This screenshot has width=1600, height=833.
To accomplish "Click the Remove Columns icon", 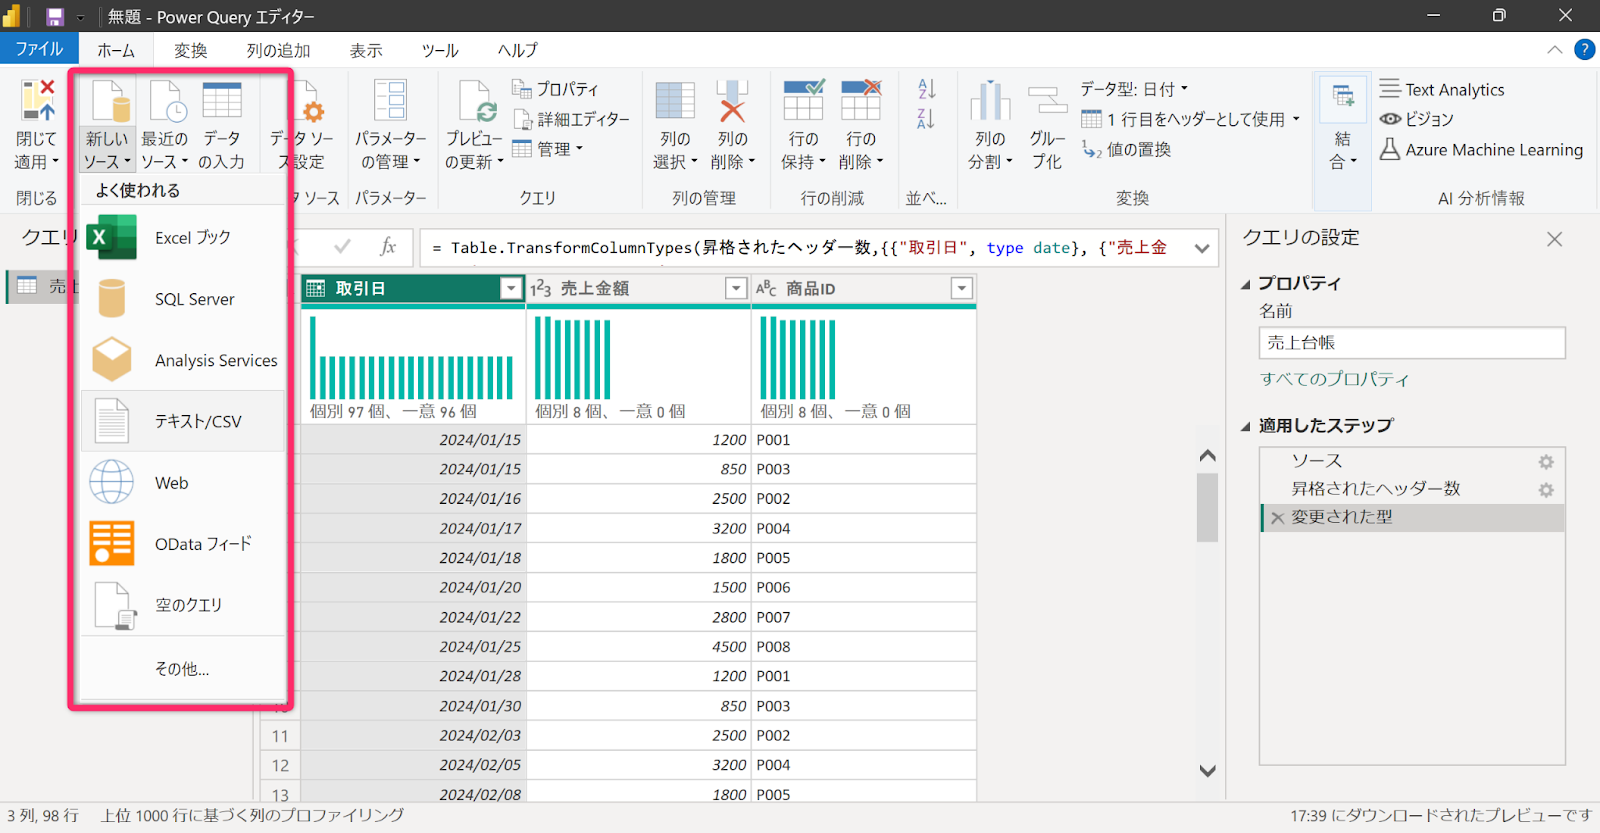I will tap(733, 101).
